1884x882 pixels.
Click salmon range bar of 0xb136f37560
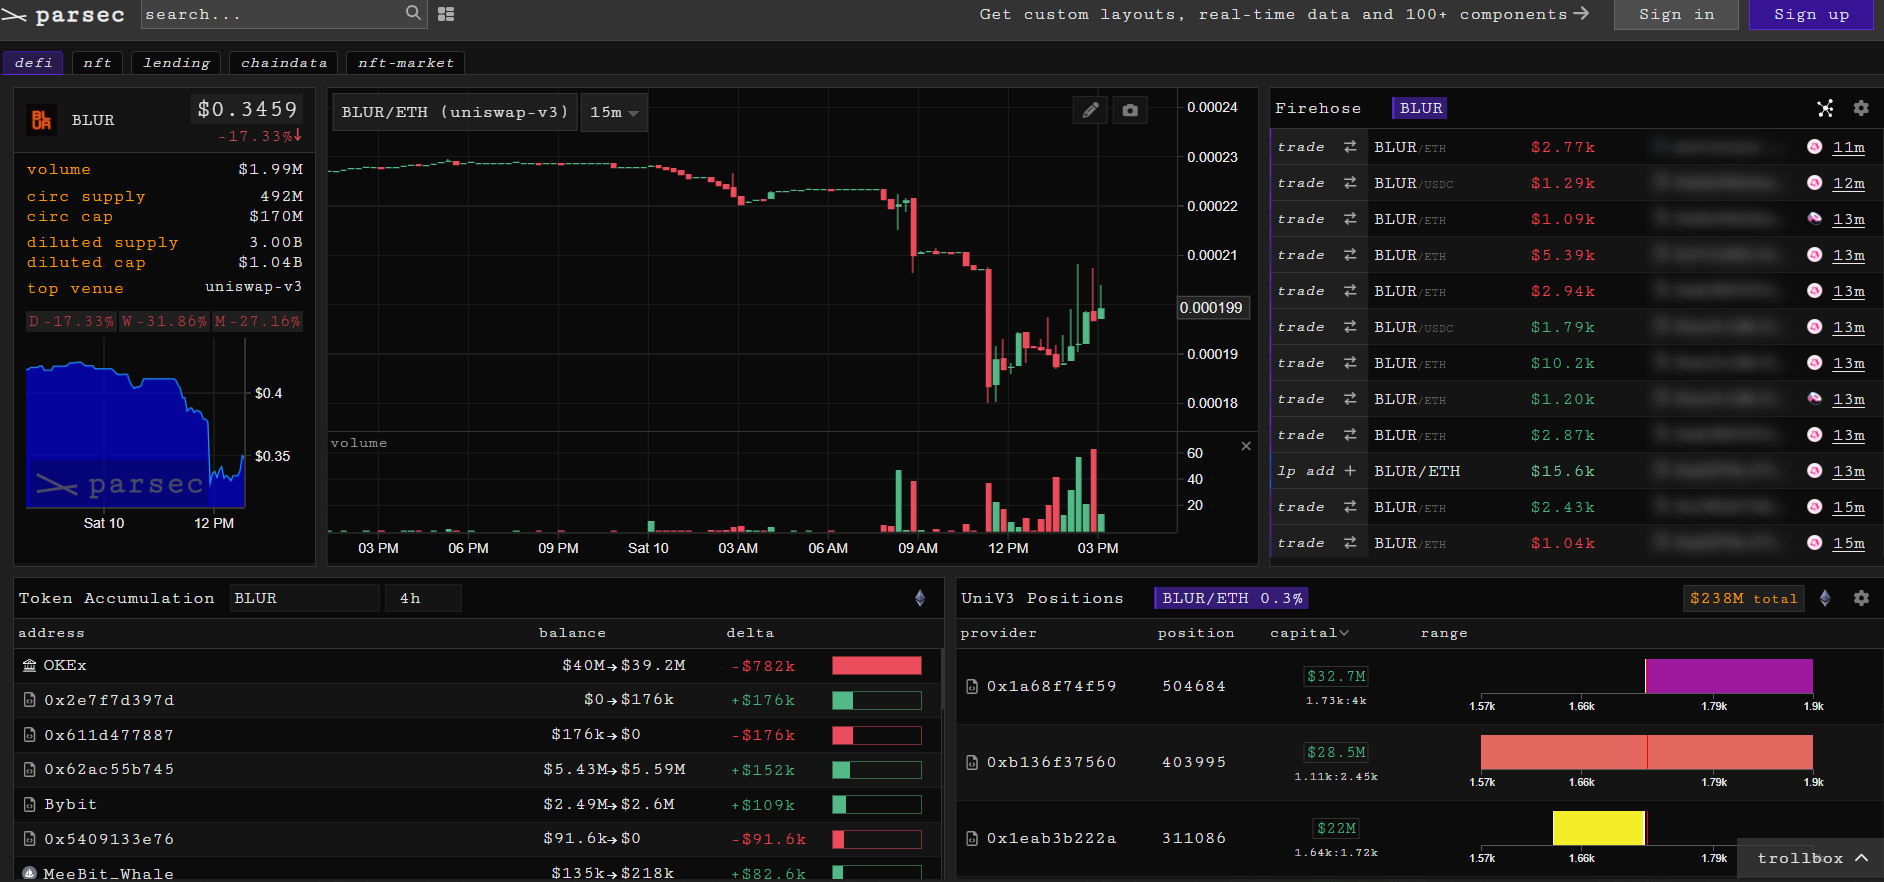1646,752
